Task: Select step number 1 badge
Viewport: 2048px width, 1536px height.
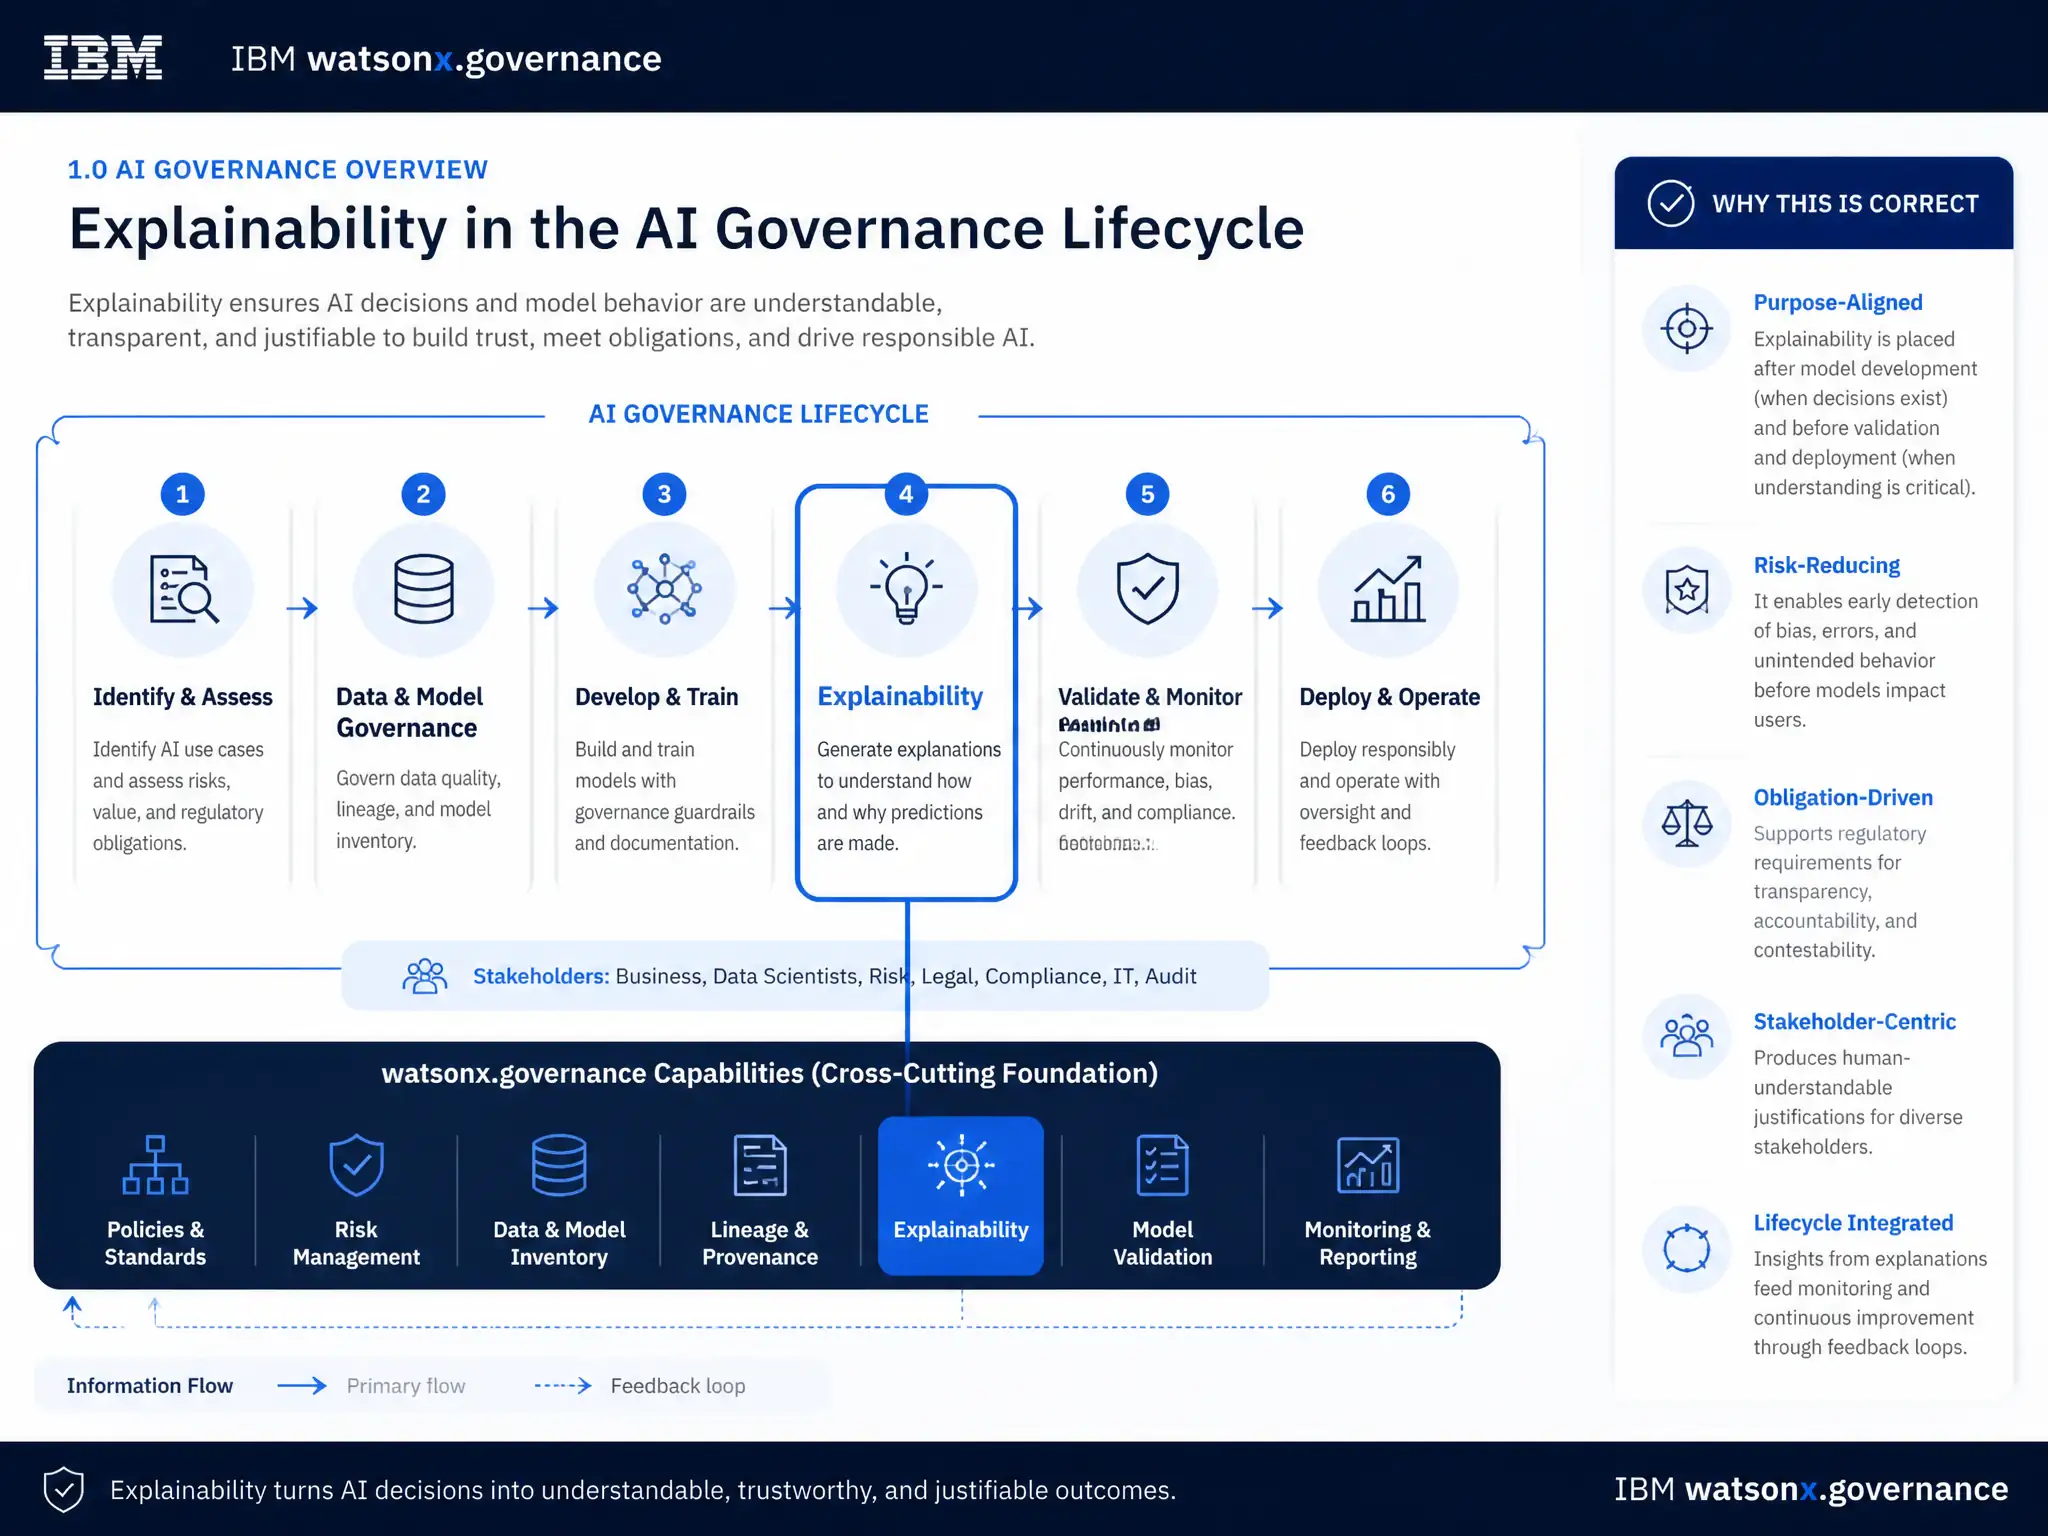Action: 183,494
